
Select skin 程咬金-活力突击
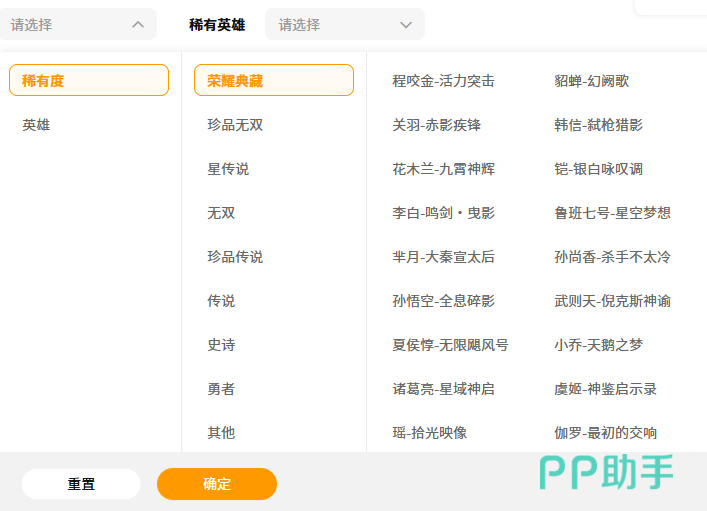(x=443, y=81)
